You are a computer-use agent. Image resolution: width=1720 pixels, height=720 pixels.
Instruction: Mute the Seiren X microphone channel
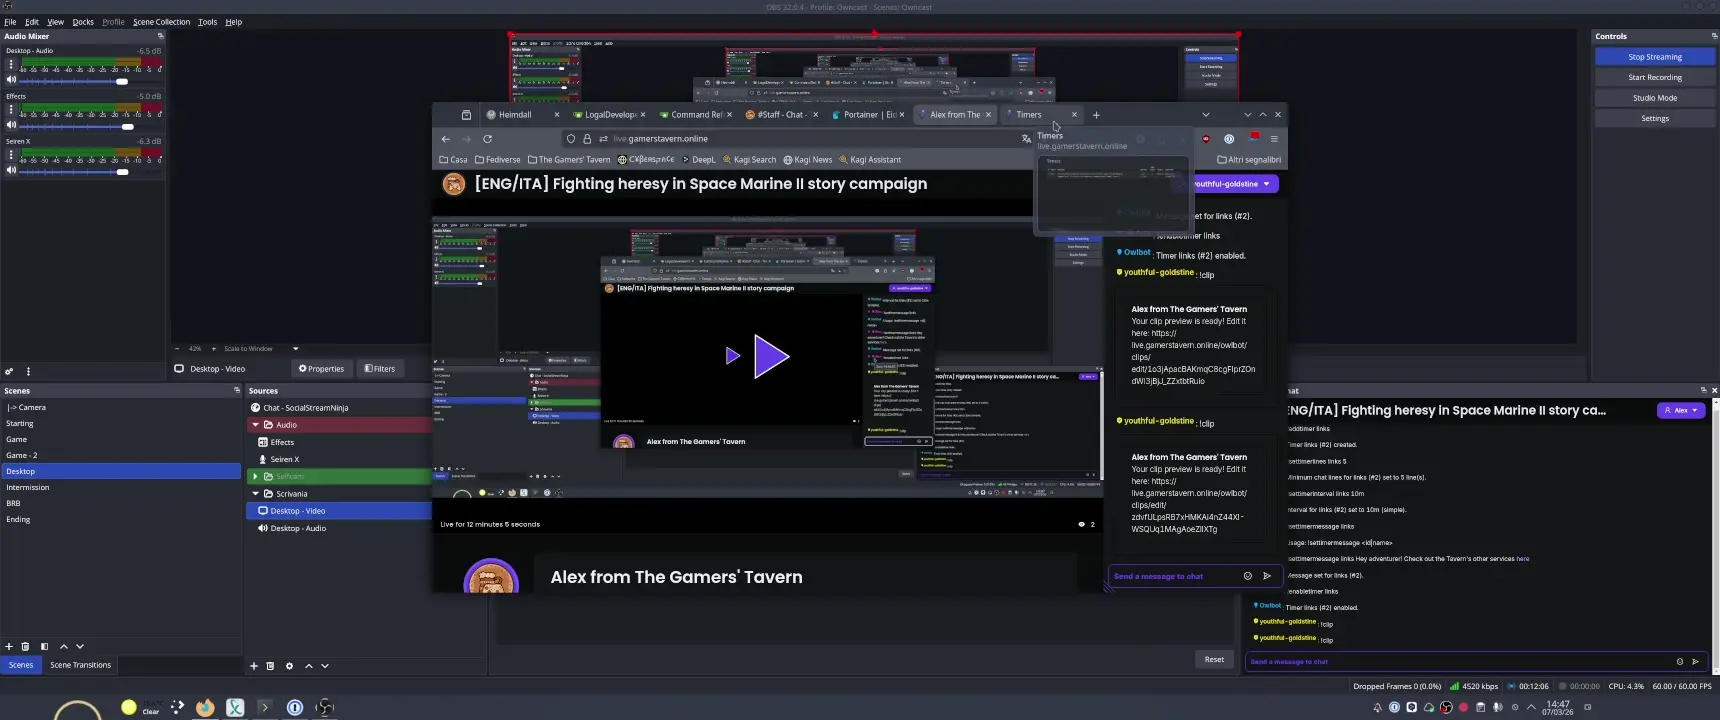click(11, 171)
